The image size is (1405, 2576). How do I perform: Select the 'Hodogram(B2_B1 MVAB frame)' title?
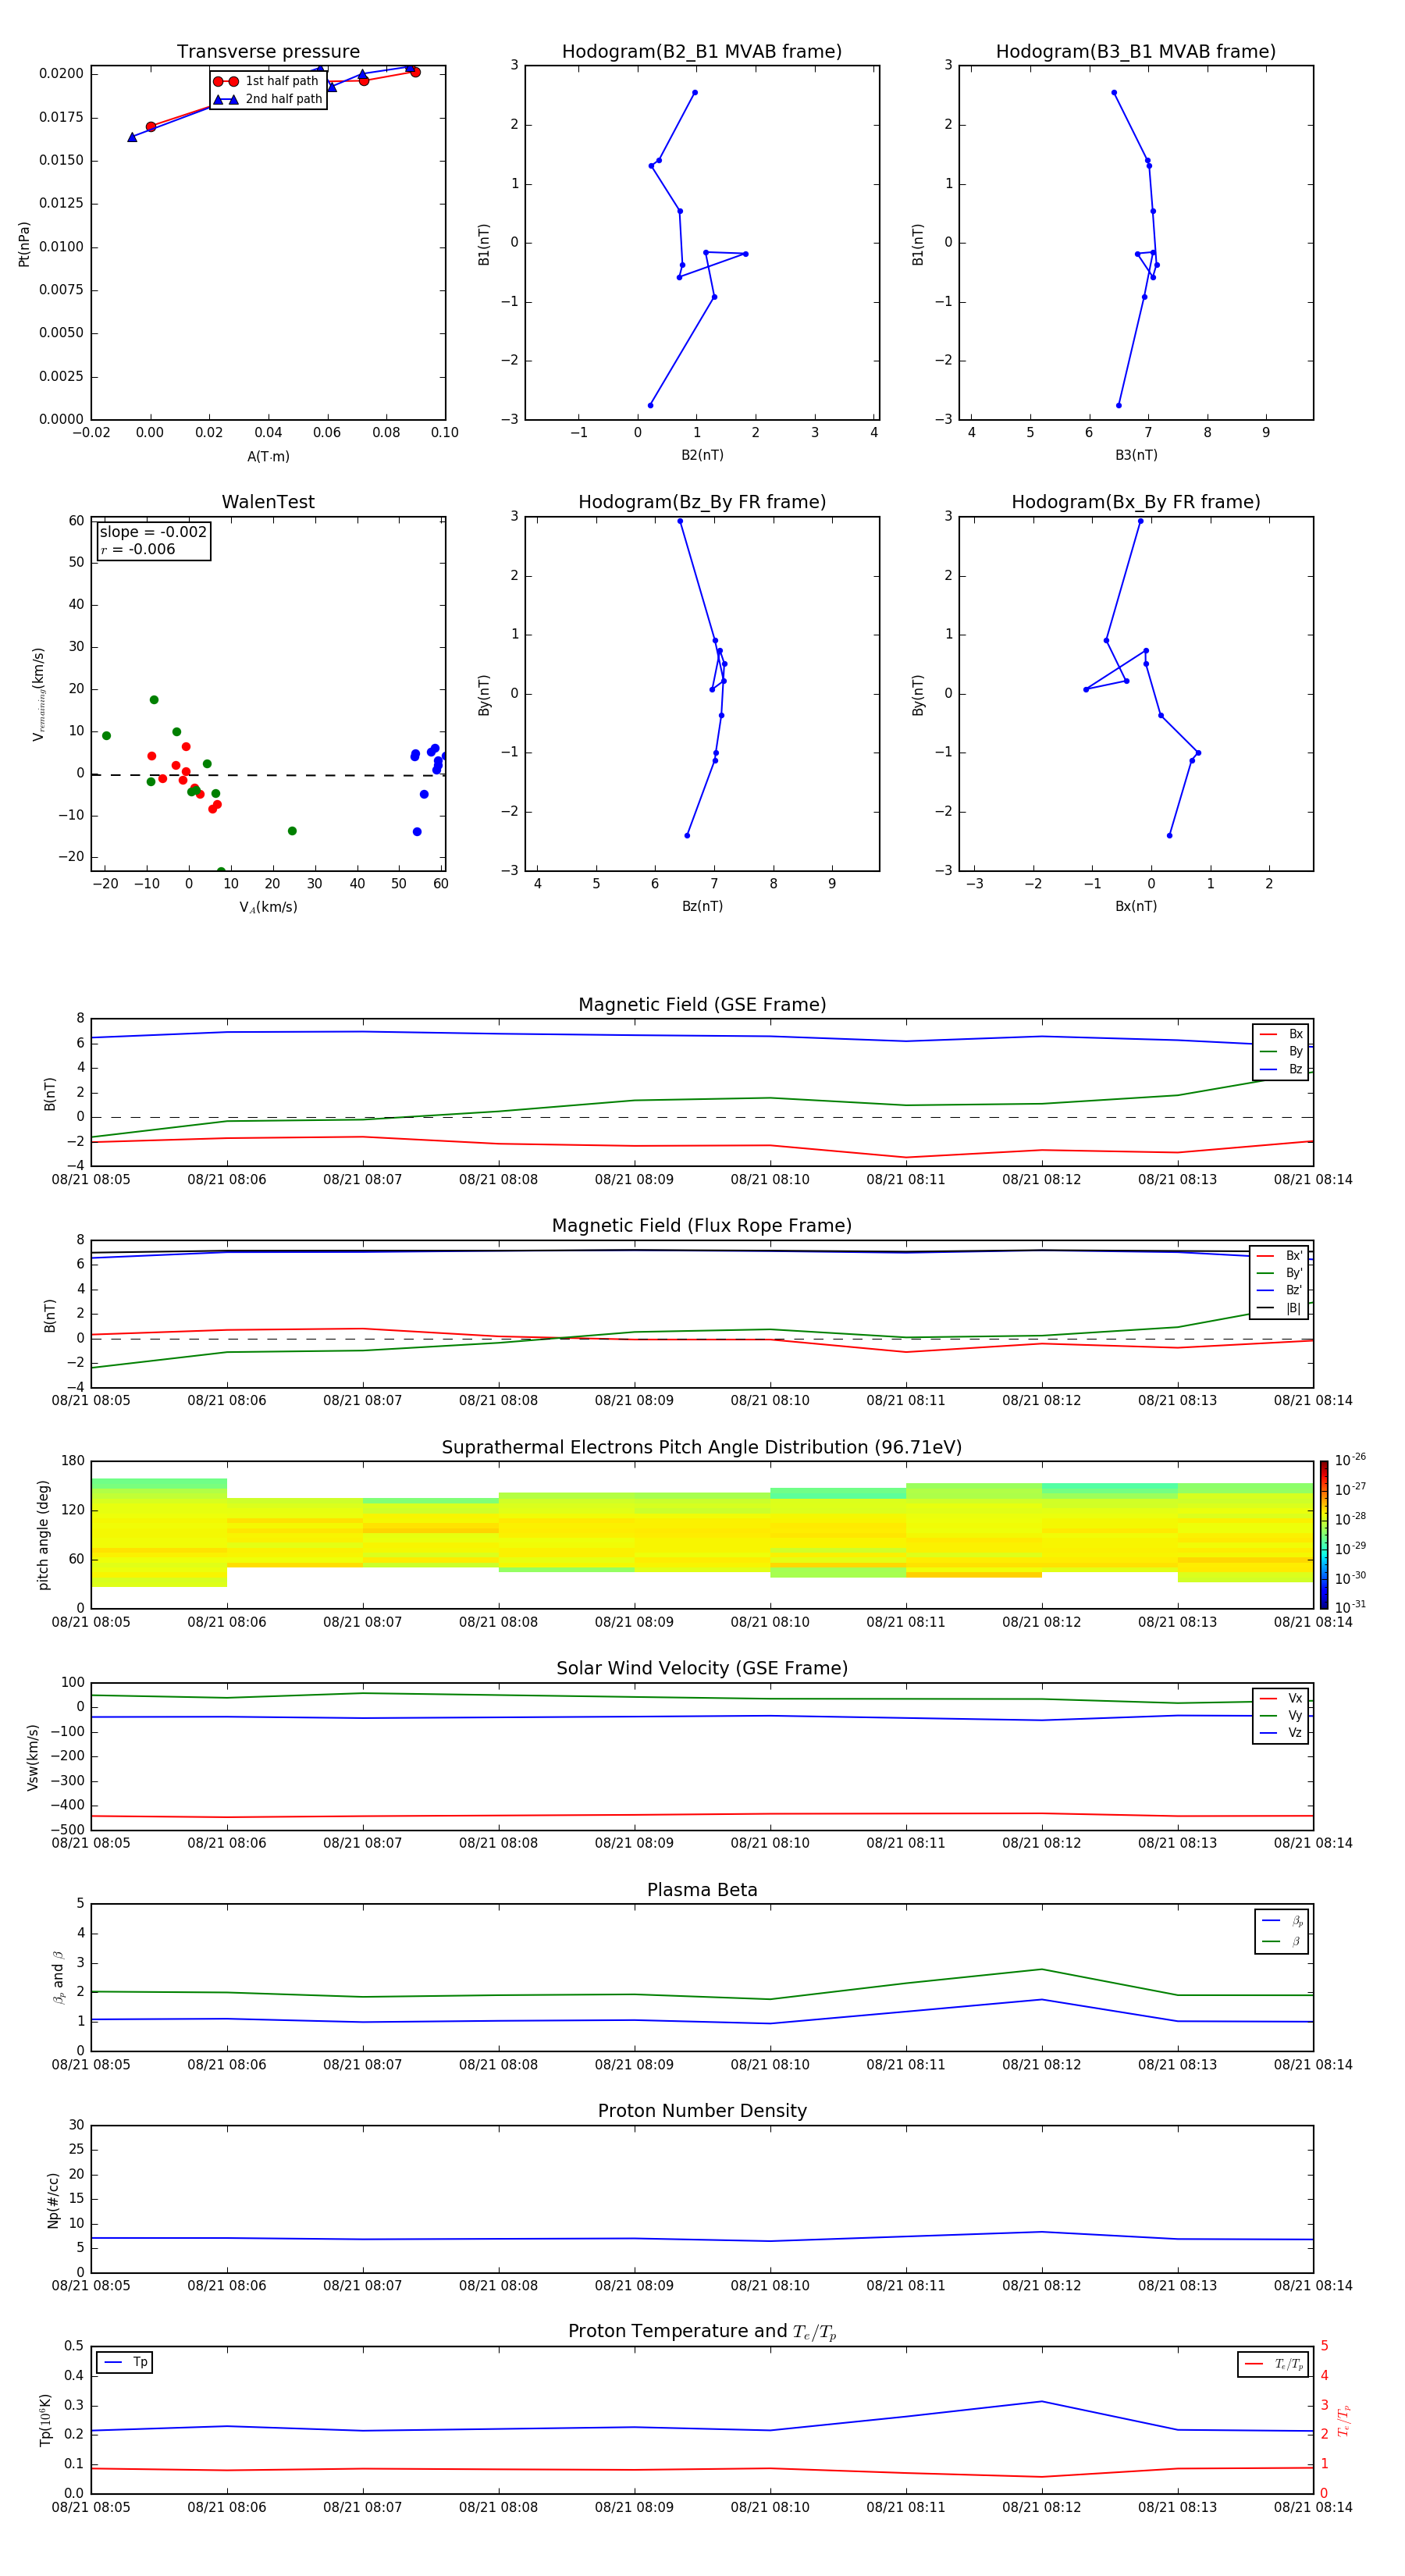pos(702,52)
